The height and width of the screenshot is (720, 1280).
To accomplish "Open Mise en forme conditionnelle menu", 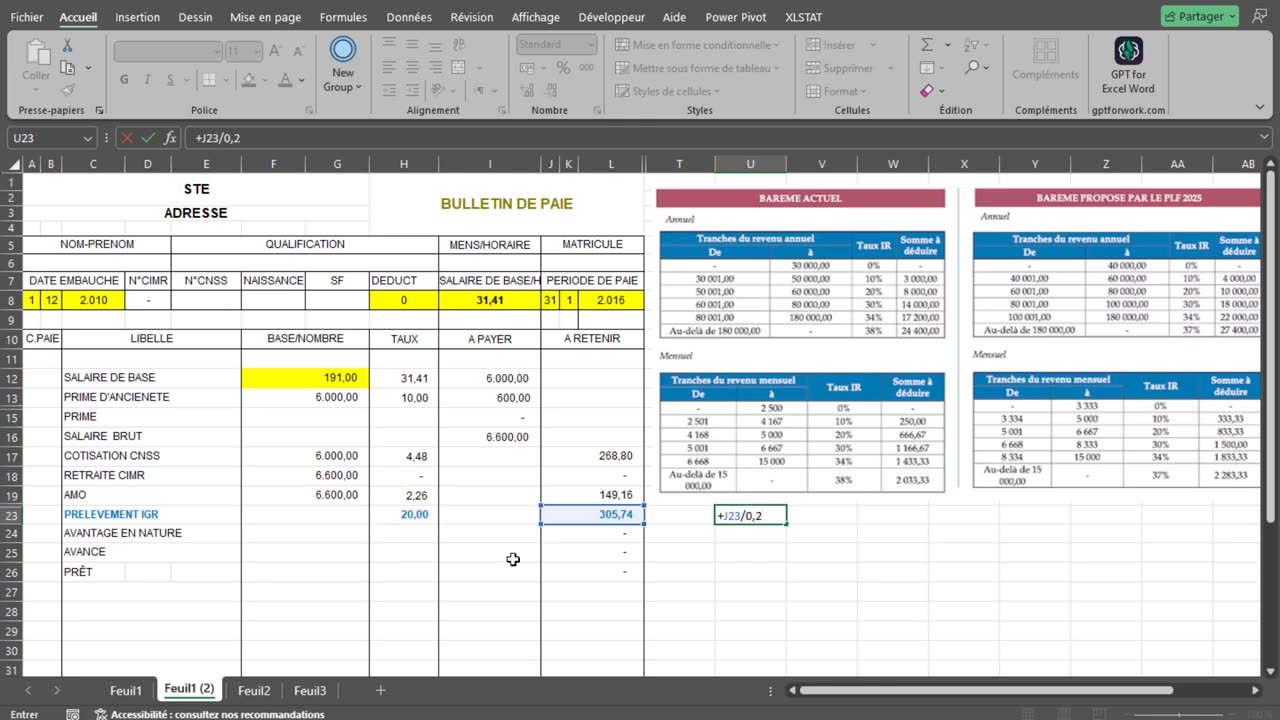I will pos(697,45).
